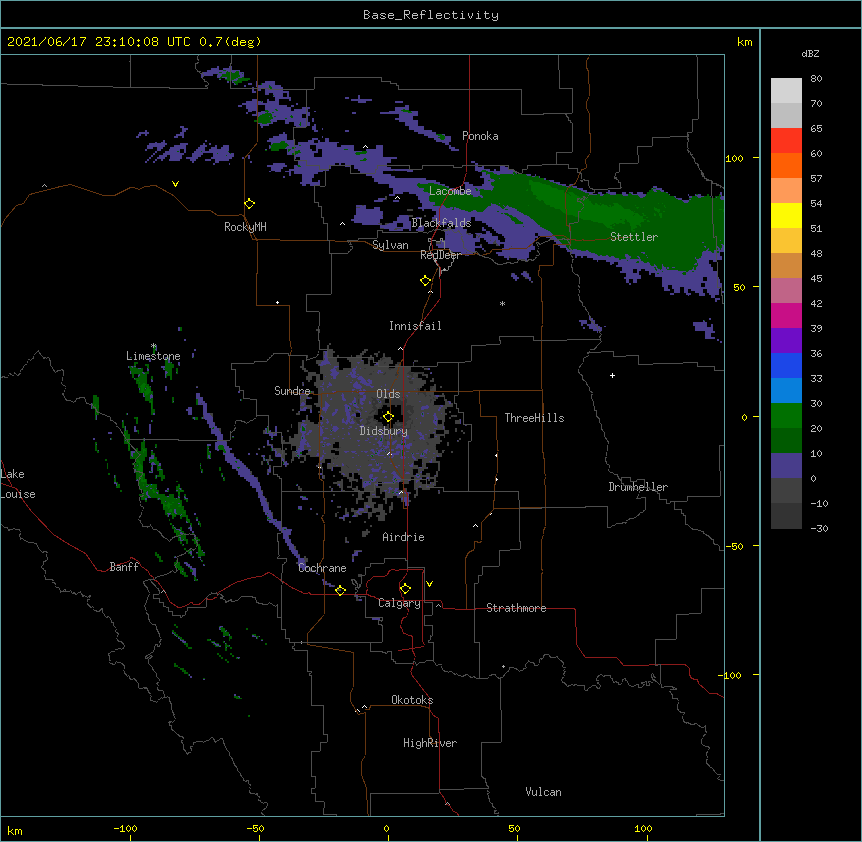Pick the light blue 33–30 dBZ swatch
The height and width of the screenshot is (842, 862).
[x=786, y=391]
